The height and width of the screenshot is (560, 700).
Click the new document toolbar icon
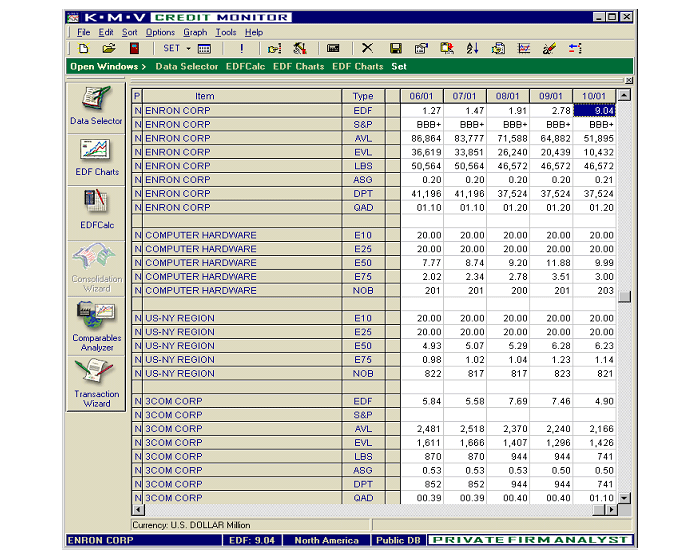(84, 48)
